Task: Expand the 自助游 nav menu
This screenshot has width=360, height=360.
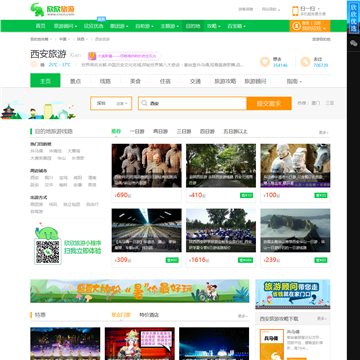Action: coord(145,26)
